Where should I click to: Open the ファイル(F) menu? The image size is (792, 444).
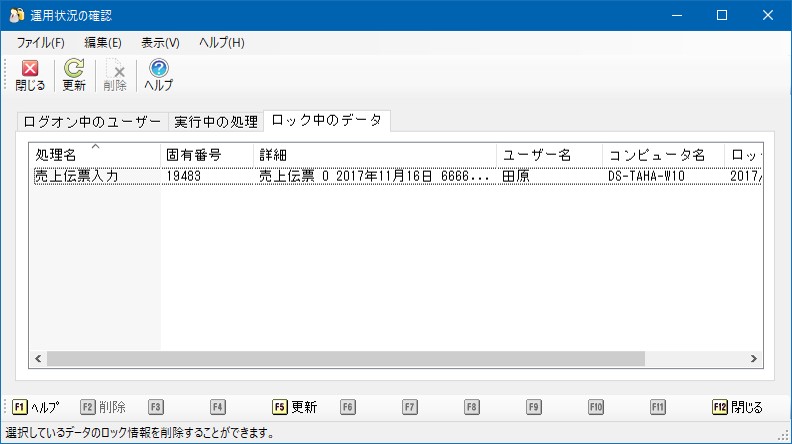click(x=40, y=43)
